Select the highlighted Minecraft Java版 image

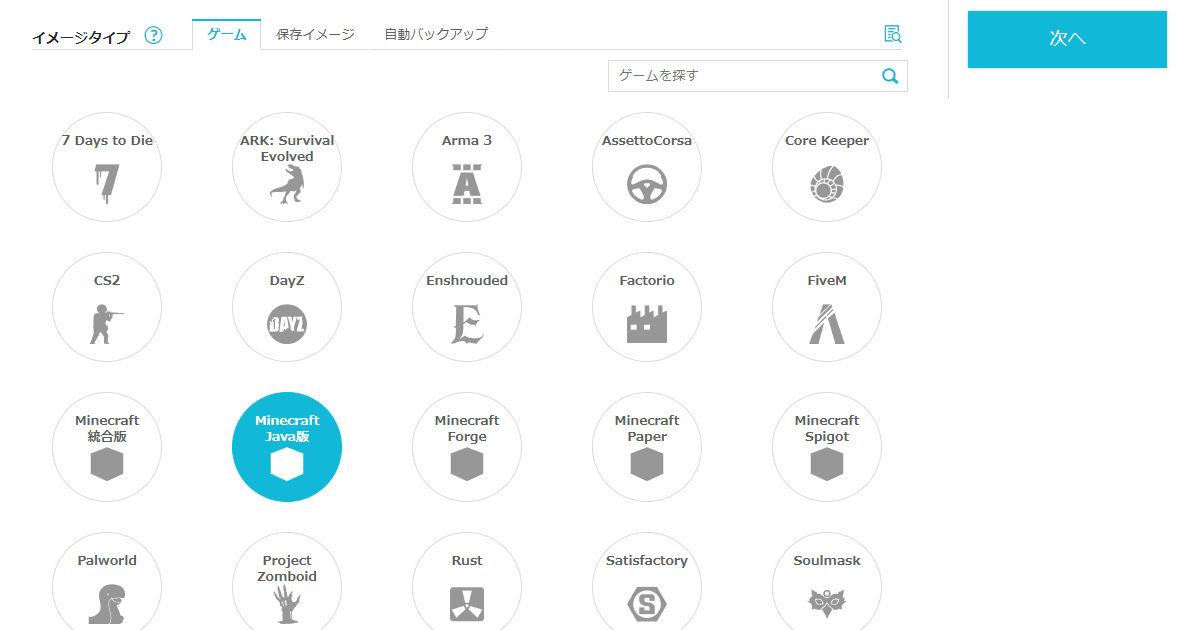pyautogui.click(x=287, y=447)
